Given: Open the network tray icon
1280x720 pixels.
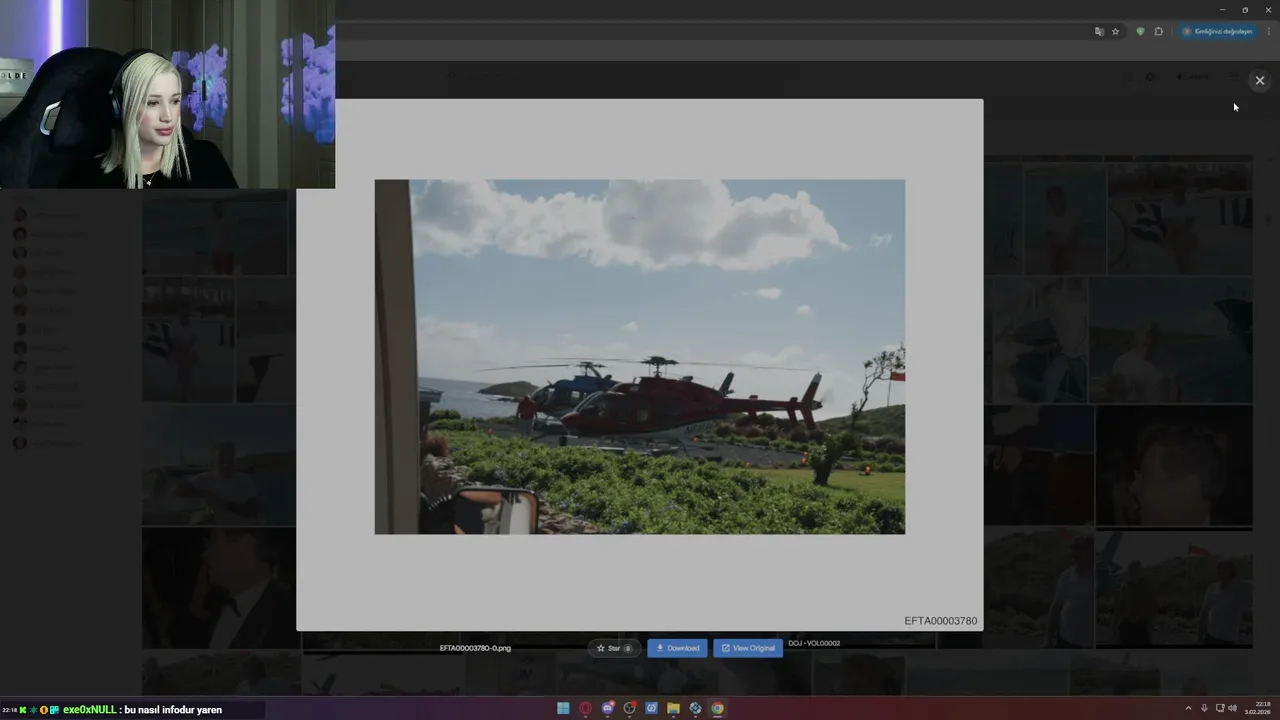Looking at the screenshot, I should coord(1220,708).
